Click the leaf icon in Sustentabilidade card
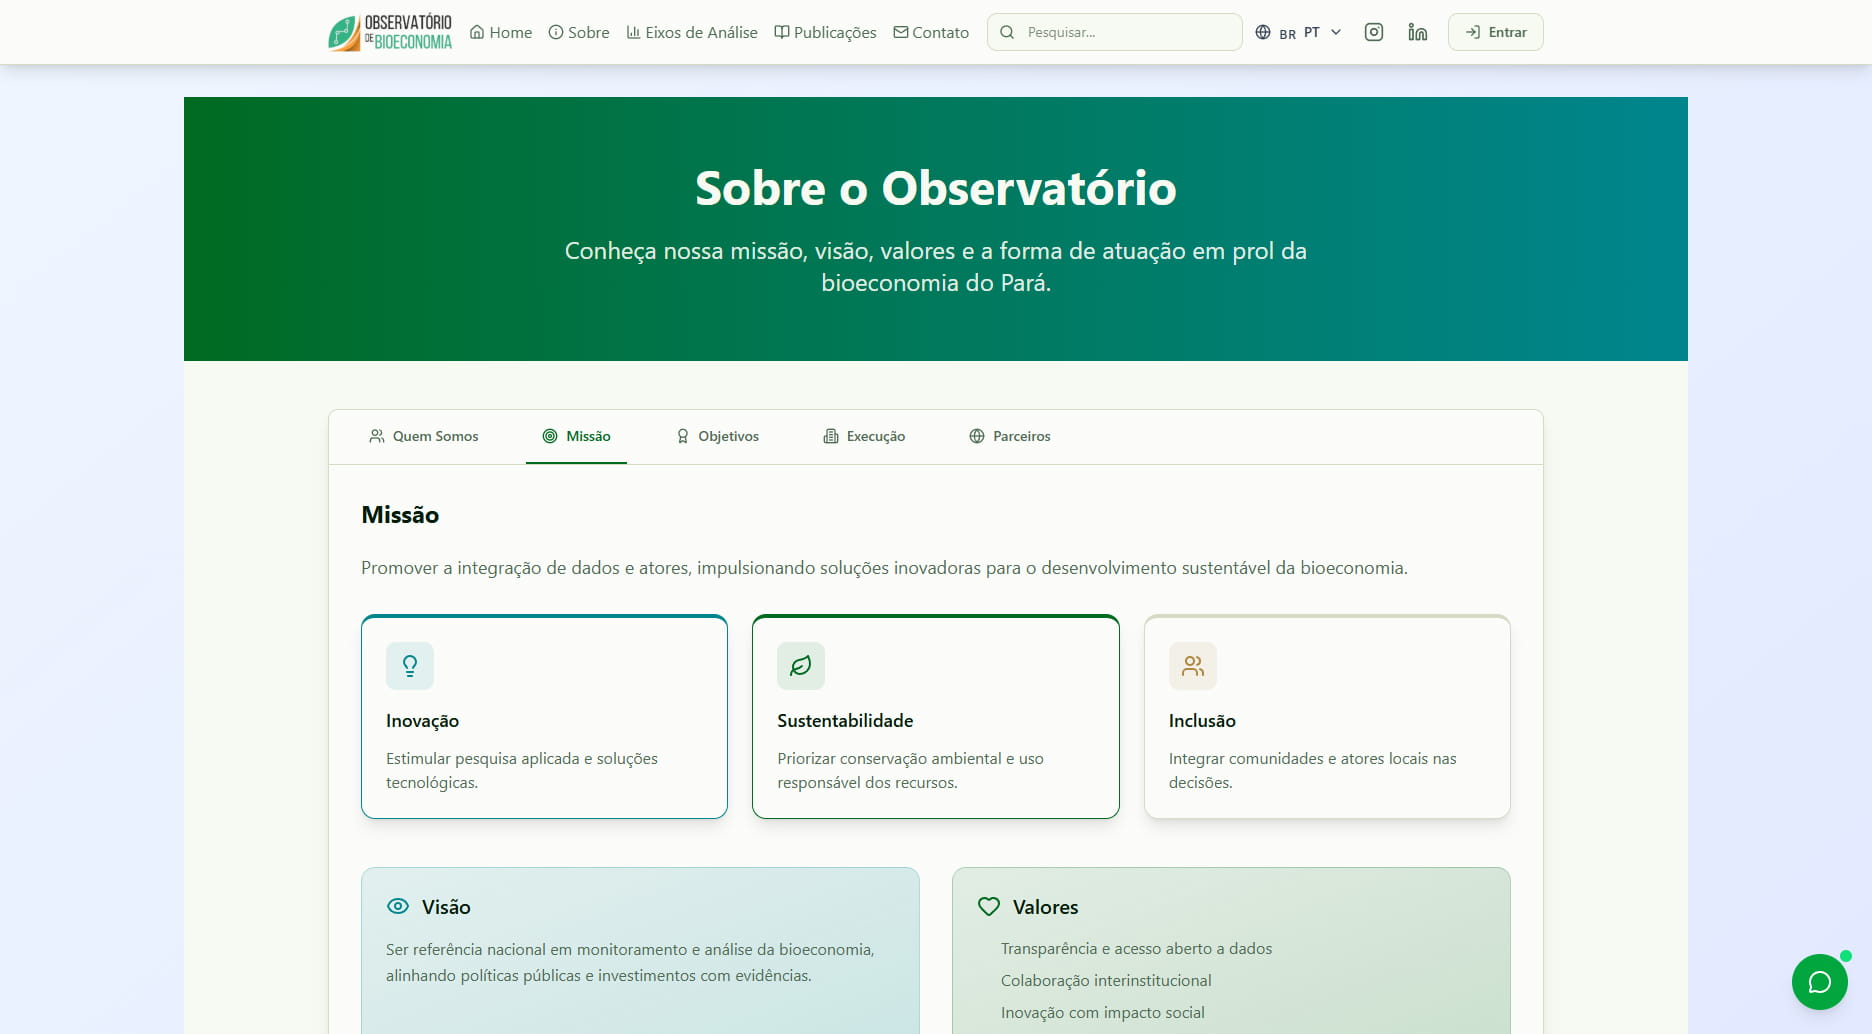Viewport: 1872px width, 1034px height. coord(801,666)
